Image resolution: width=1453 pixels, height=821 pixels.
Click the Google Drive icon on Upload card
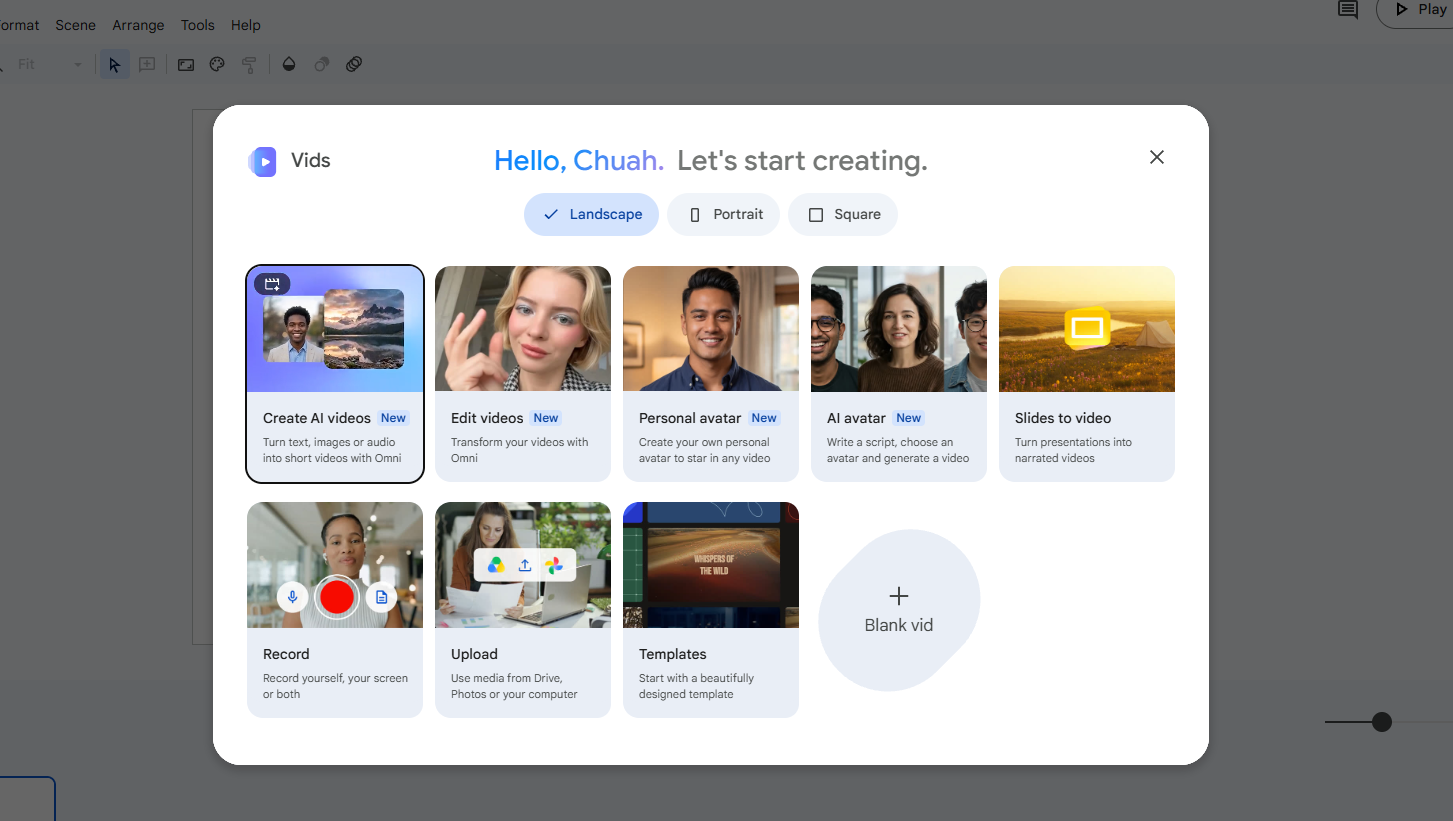tap(496, 565)
